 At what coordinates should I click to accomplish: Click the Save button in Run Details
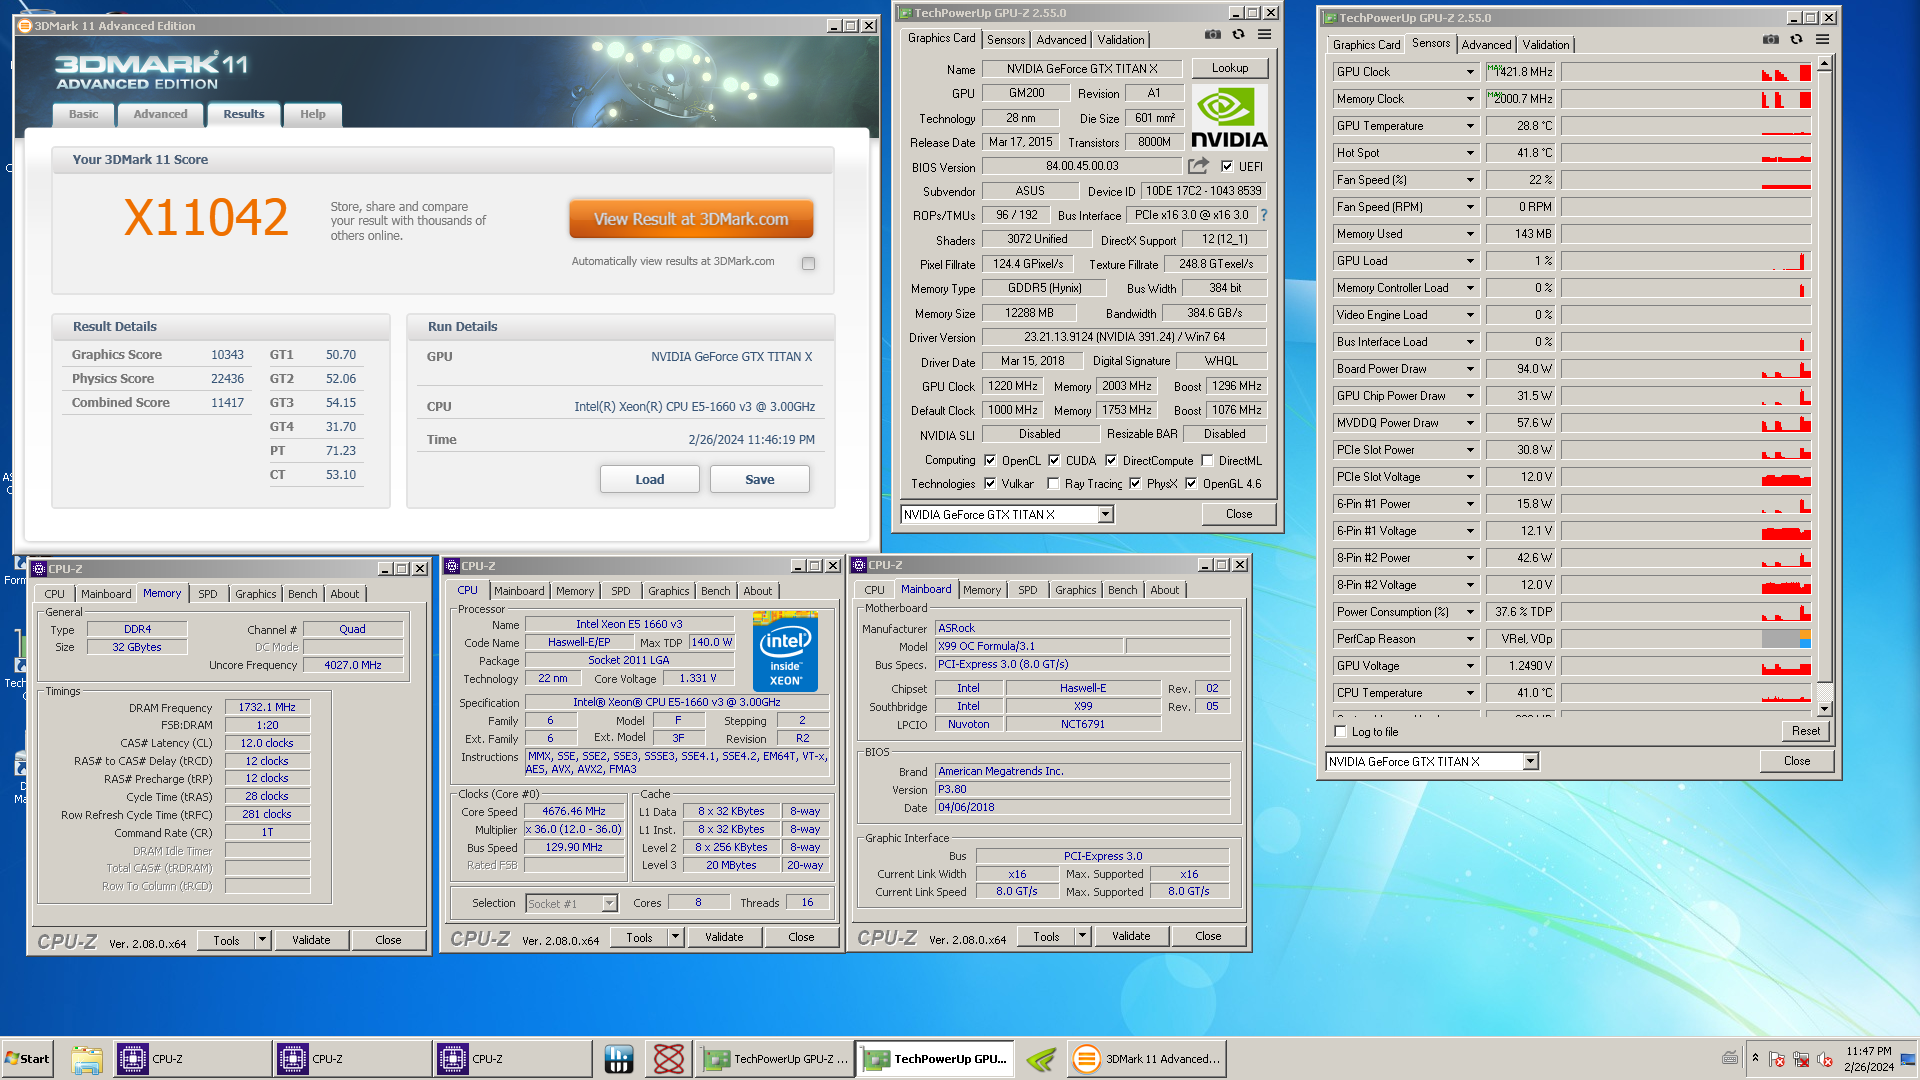tap(760, 480)
